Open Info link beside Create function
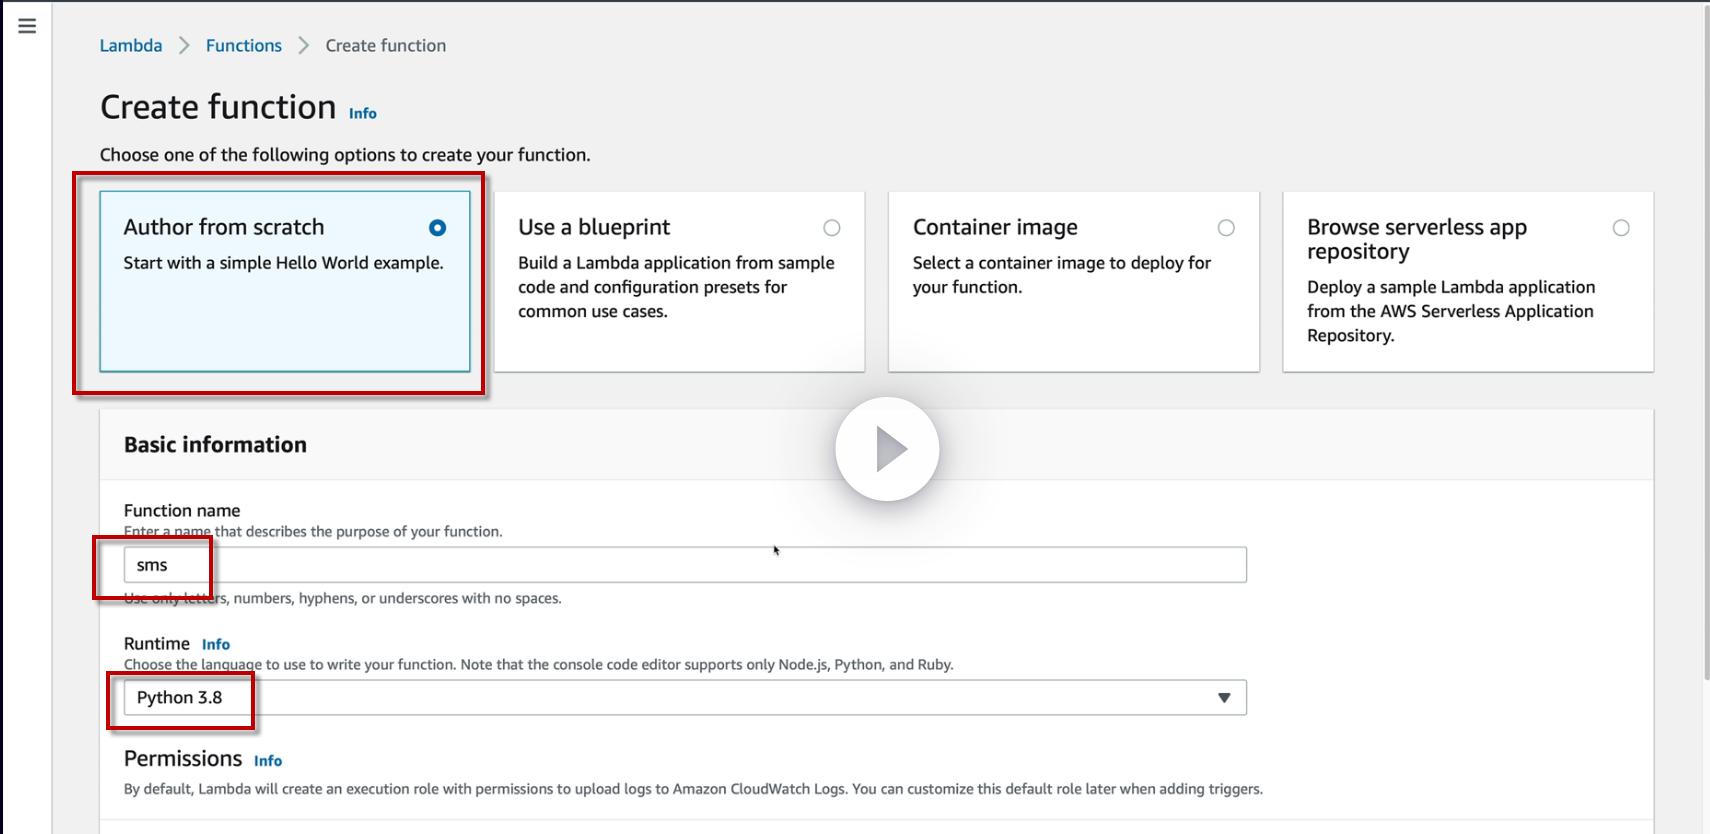This screenshot has height=834, width=1710. point(363,114)
